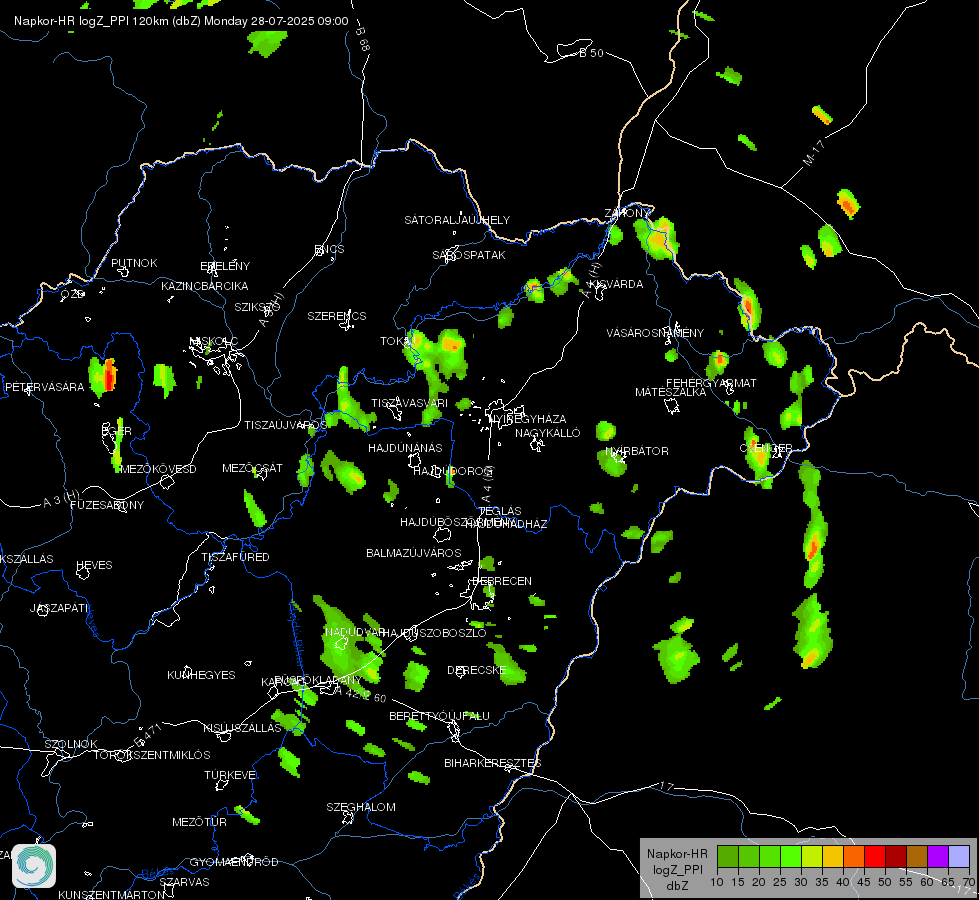The image size is (979, 900).
Task: Click the TÚRKEVE city label
Action: click(231, 774)
